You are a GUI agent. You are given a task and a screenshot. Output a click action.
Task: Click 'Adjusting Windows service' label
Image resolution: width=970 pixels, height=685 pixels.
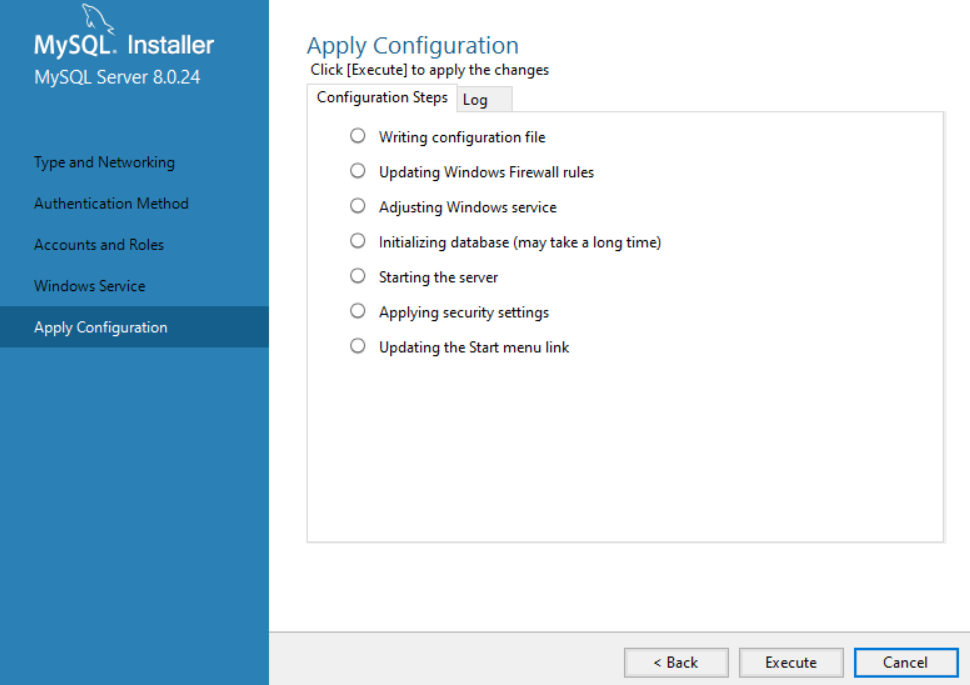point(468,207)
